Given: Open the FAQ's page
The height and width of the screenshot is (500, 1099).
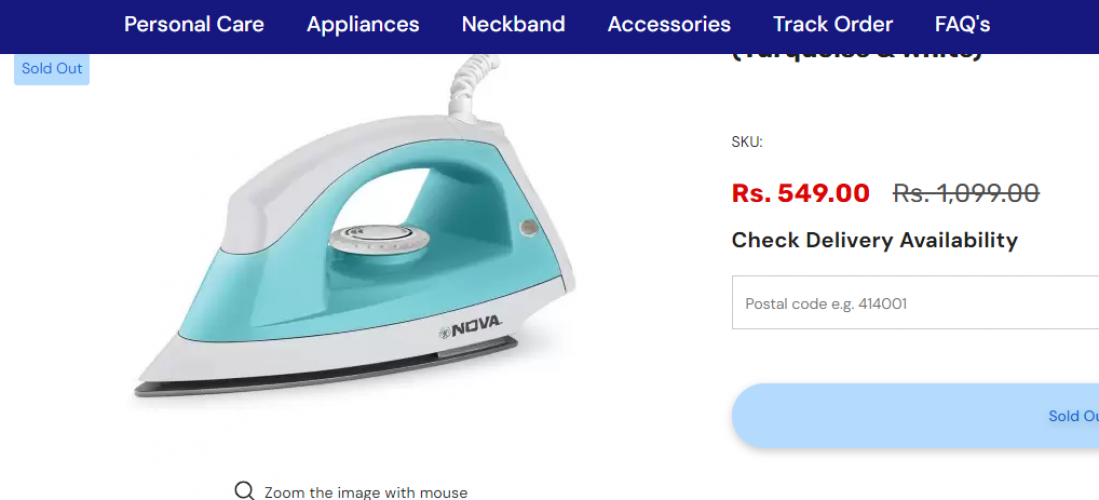Looking at the screenshot, I should coord(962,25).
